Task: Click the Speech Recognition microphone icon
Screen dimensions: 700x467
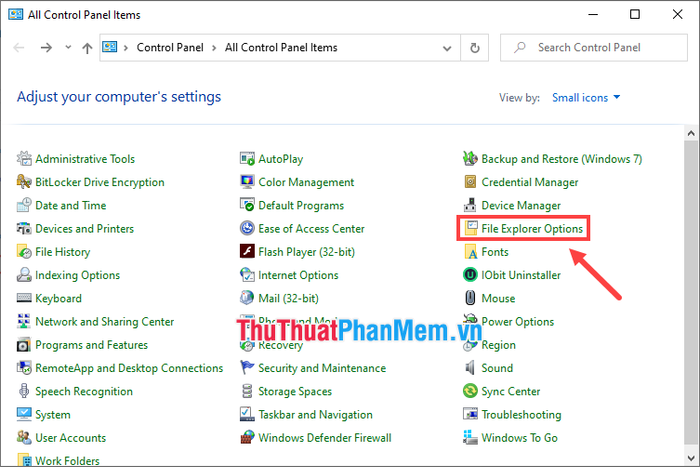Action: tap(24, 391)
